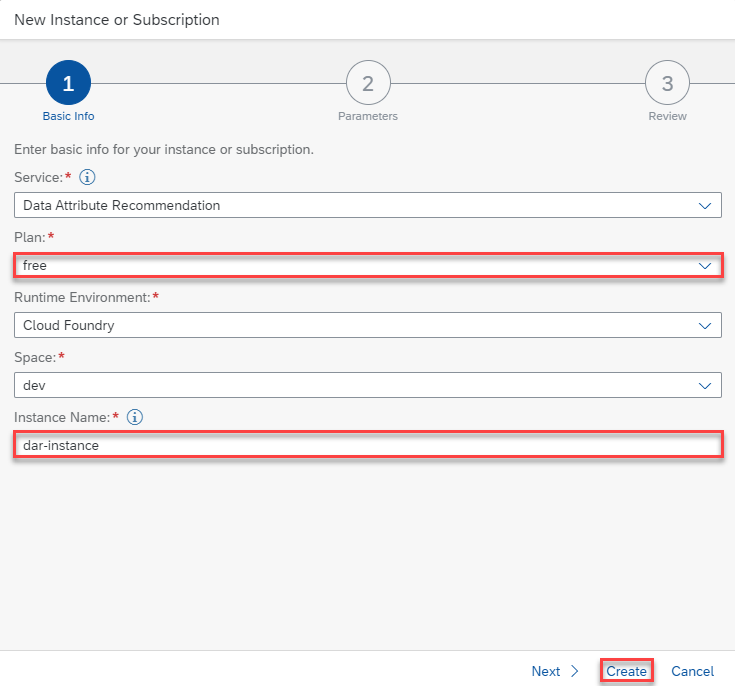Click the Next chevron arrow icon
The height and width of the screenshot is (686, 735).
pyautogui.click(x=575, y=671)
